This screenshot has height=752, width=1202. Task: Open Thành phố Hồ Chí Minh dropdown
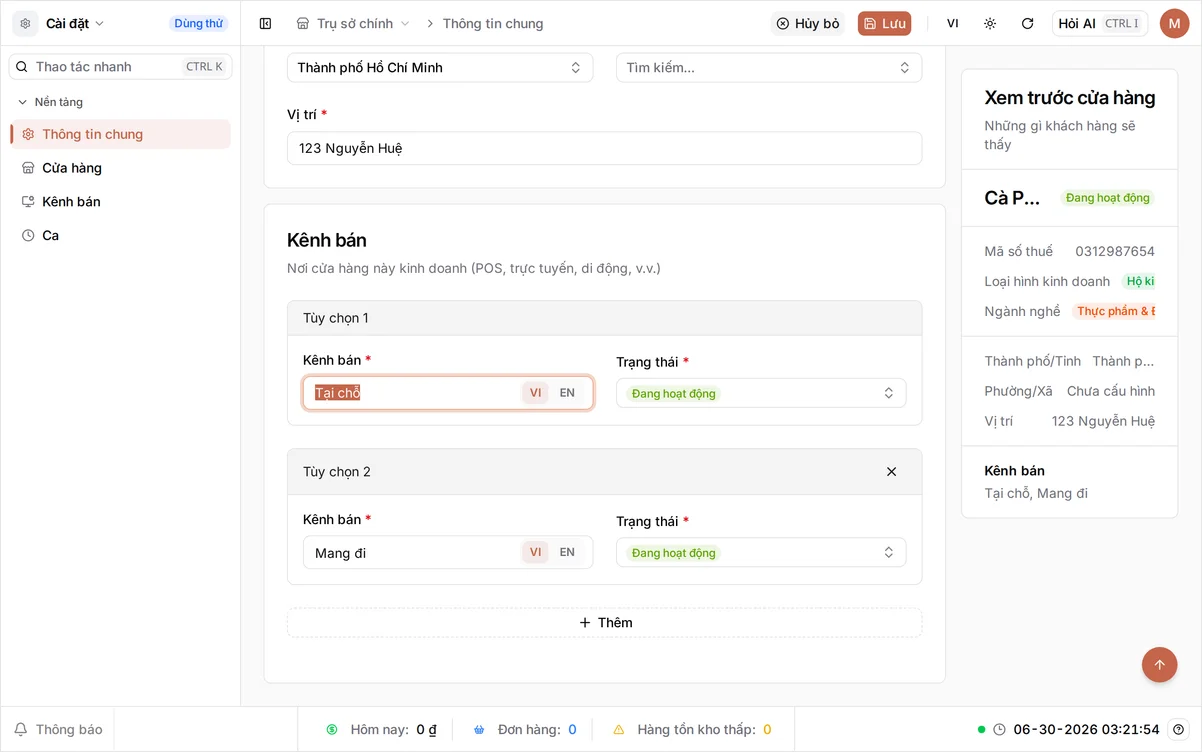coord(440,67)
